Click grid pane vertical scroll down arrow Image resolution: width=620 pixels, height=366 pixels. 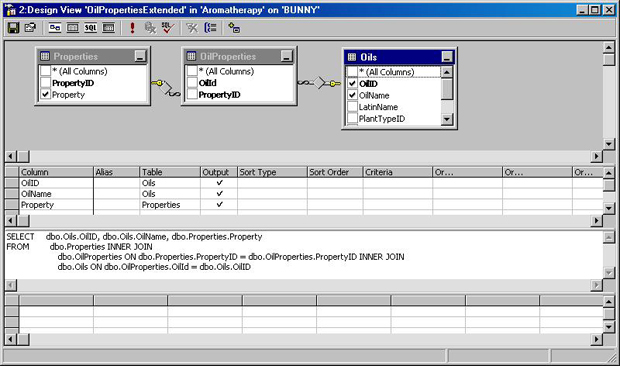609,208
